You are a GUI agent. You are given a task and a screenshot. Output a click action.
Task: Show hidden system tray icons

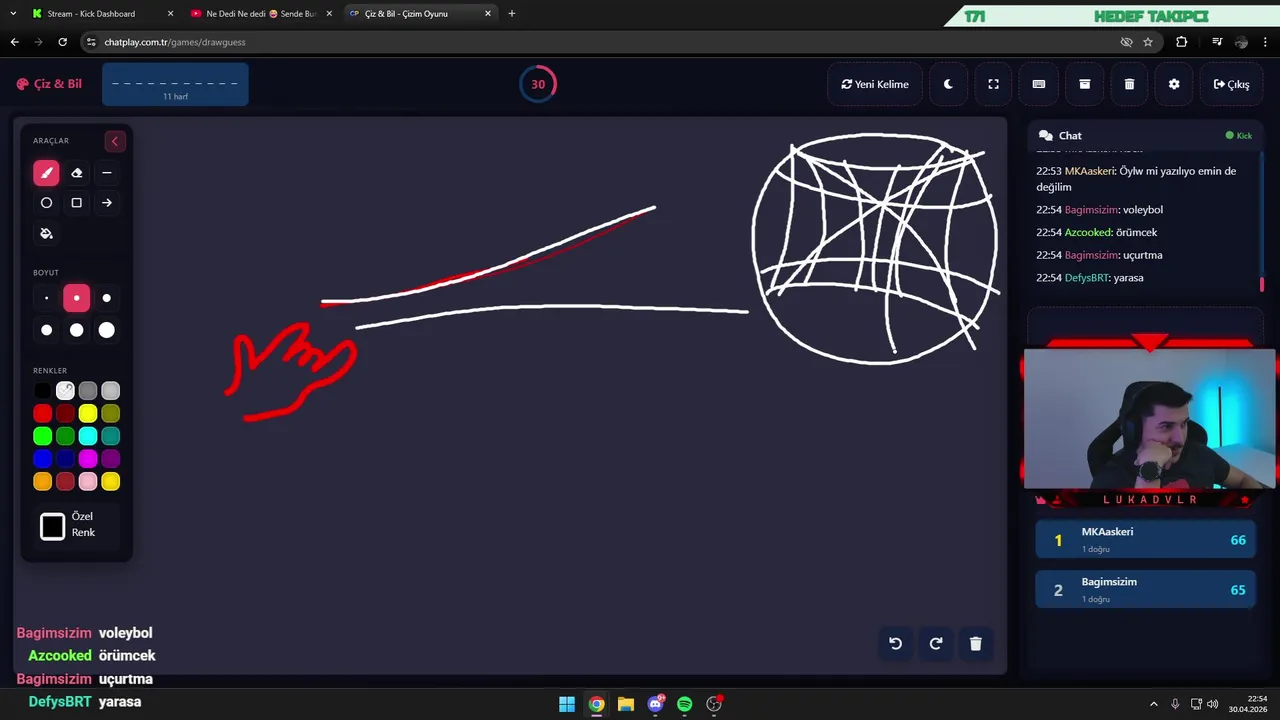[x=1153, y=704]
